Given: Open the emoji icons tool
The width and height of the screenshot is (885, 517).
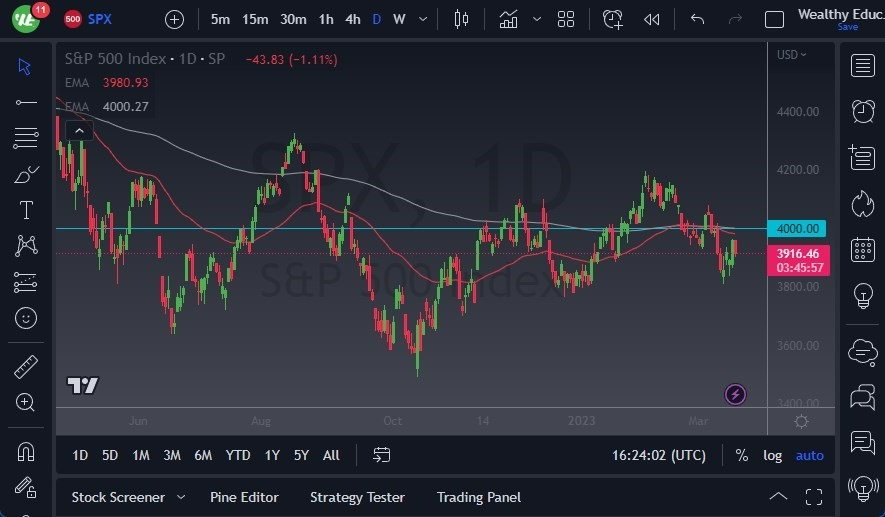Looking at the screenshot, I should click(25, 318).
